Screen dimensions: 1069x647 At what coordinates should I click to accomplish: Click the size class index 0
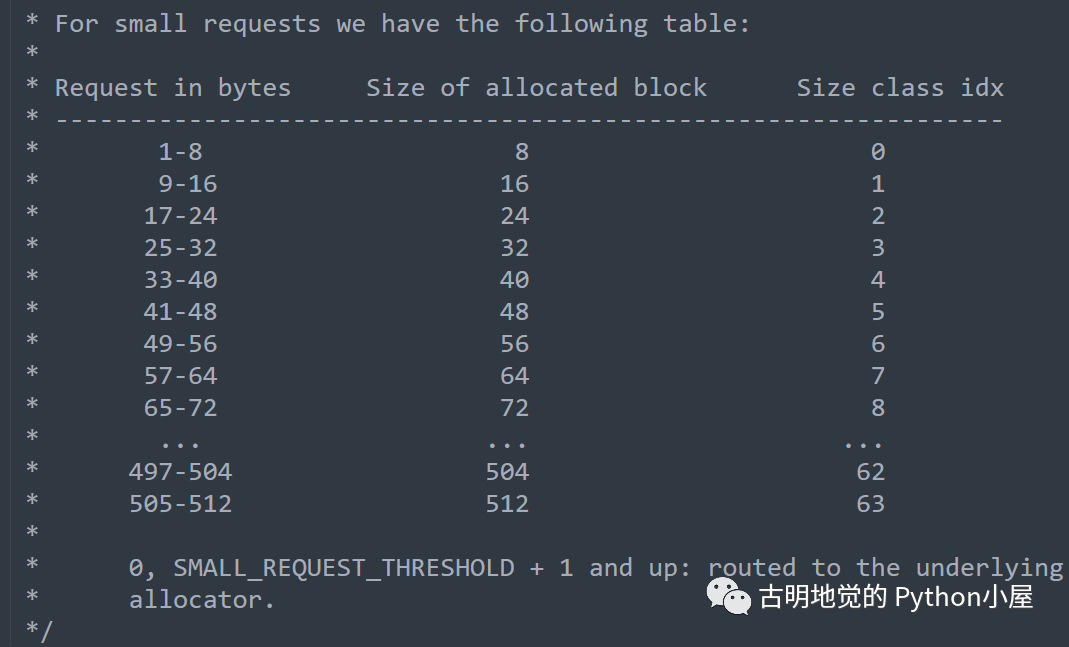click(x=877, y=152)
